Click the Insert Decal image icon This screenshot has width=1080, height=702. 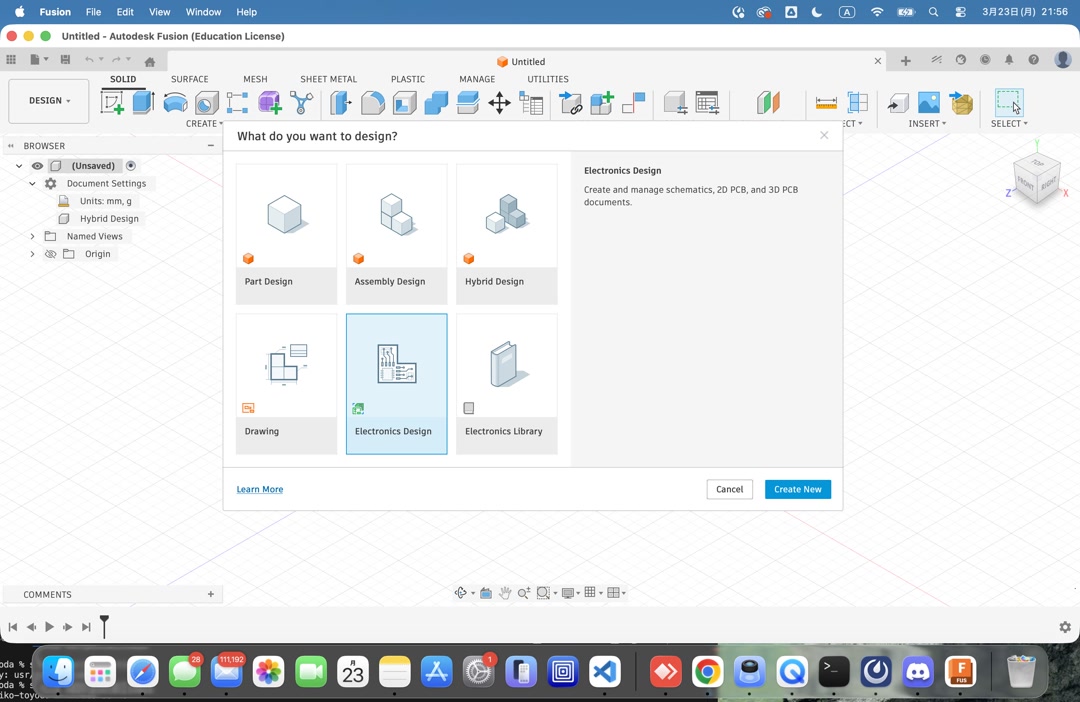point(928,103)
